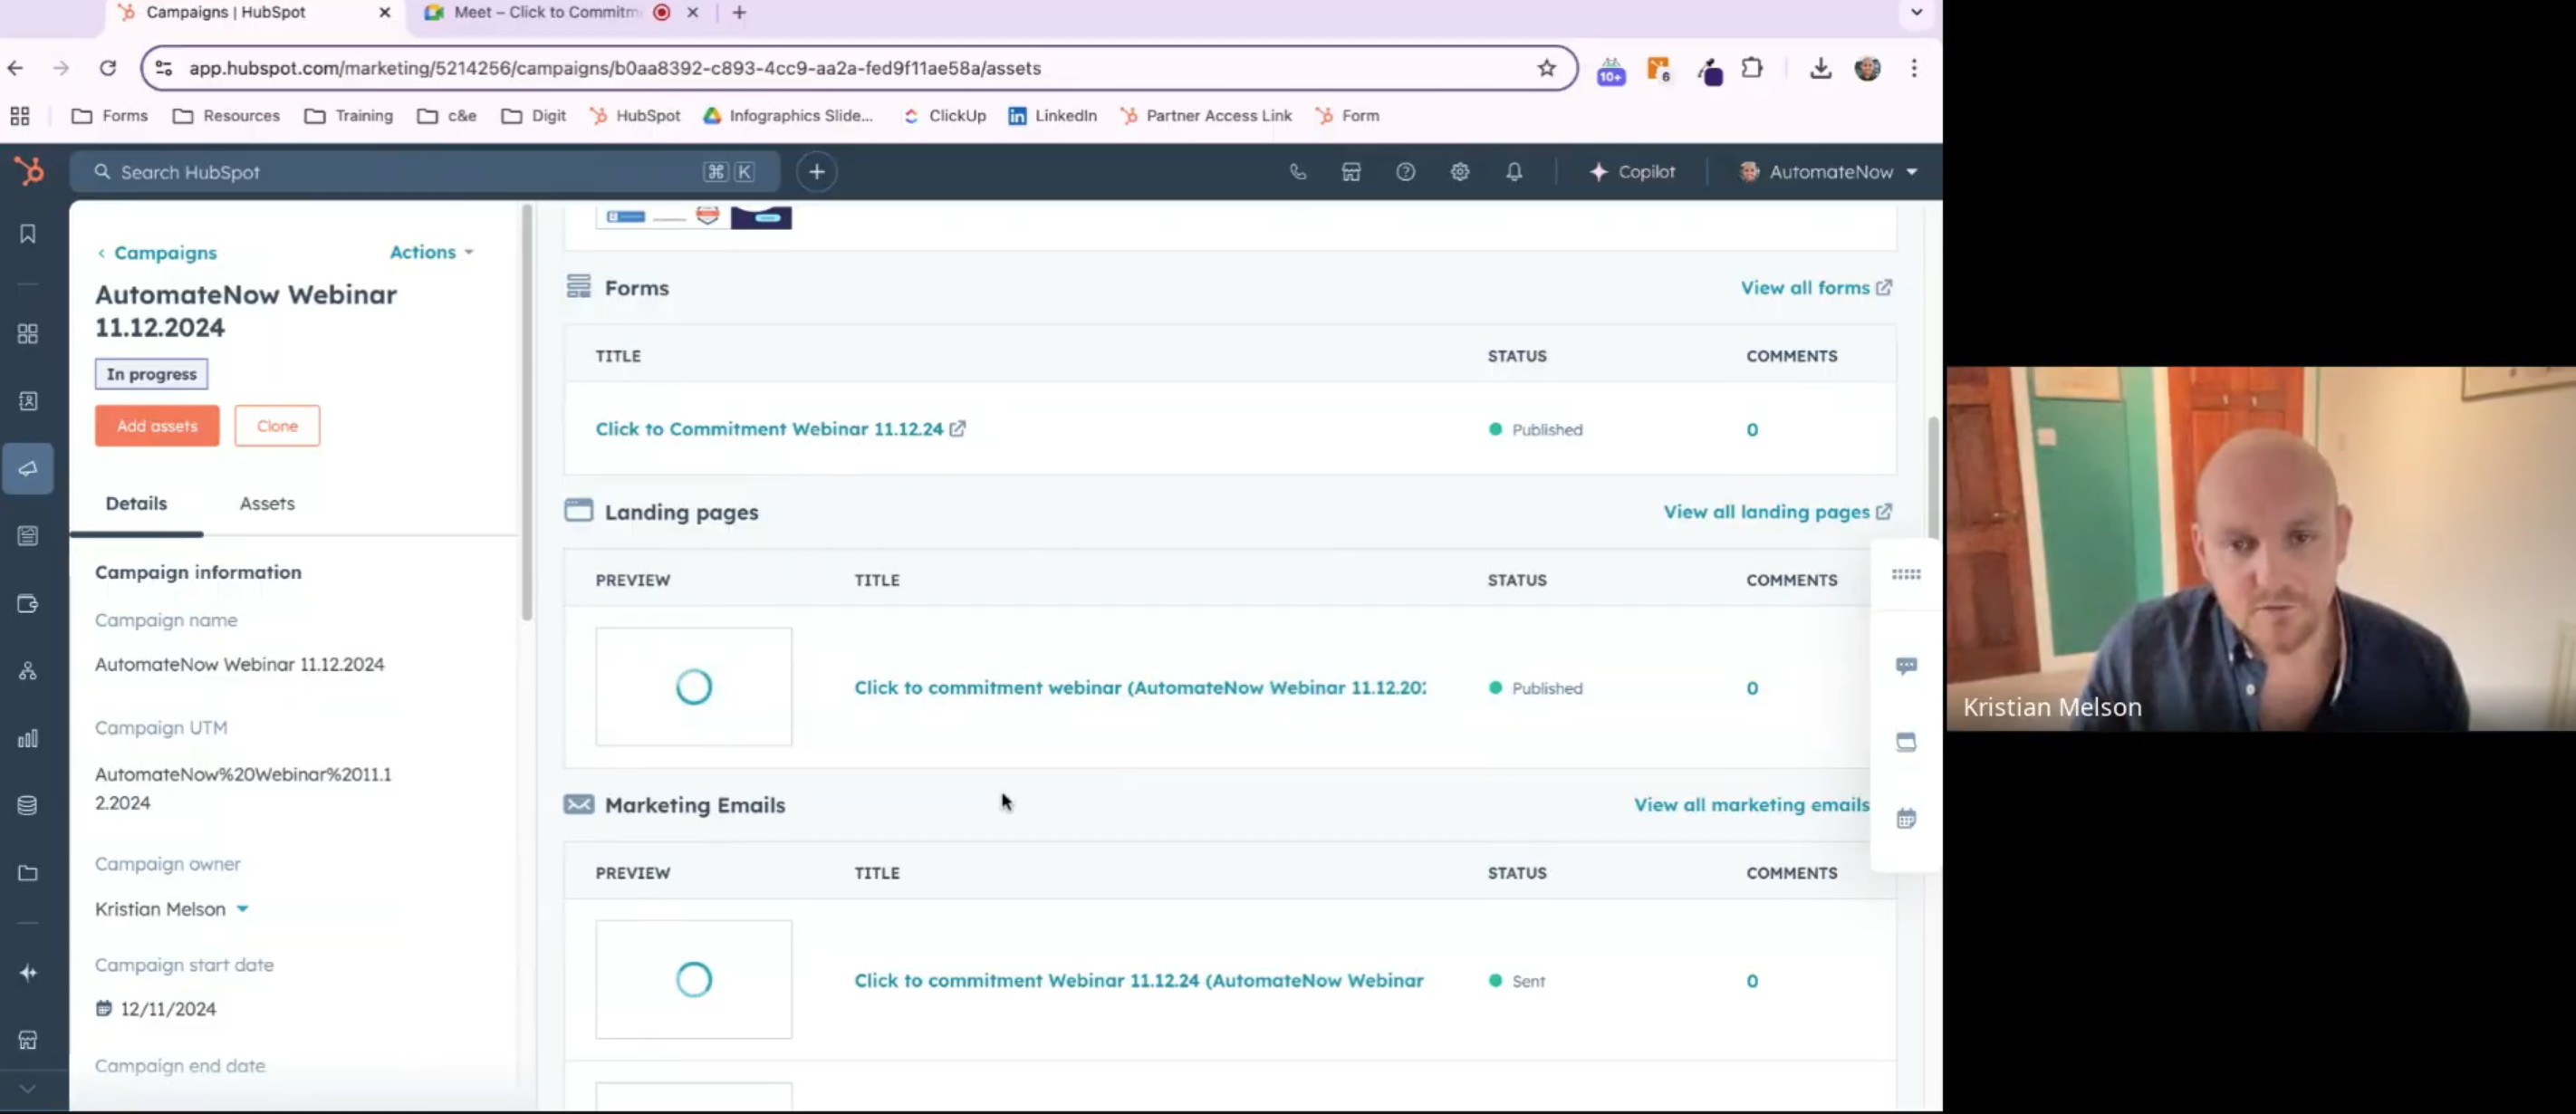Open the Forms bookmark folder
The width and height of the screenshot is (2576, 1114).
tap(110, 116)
